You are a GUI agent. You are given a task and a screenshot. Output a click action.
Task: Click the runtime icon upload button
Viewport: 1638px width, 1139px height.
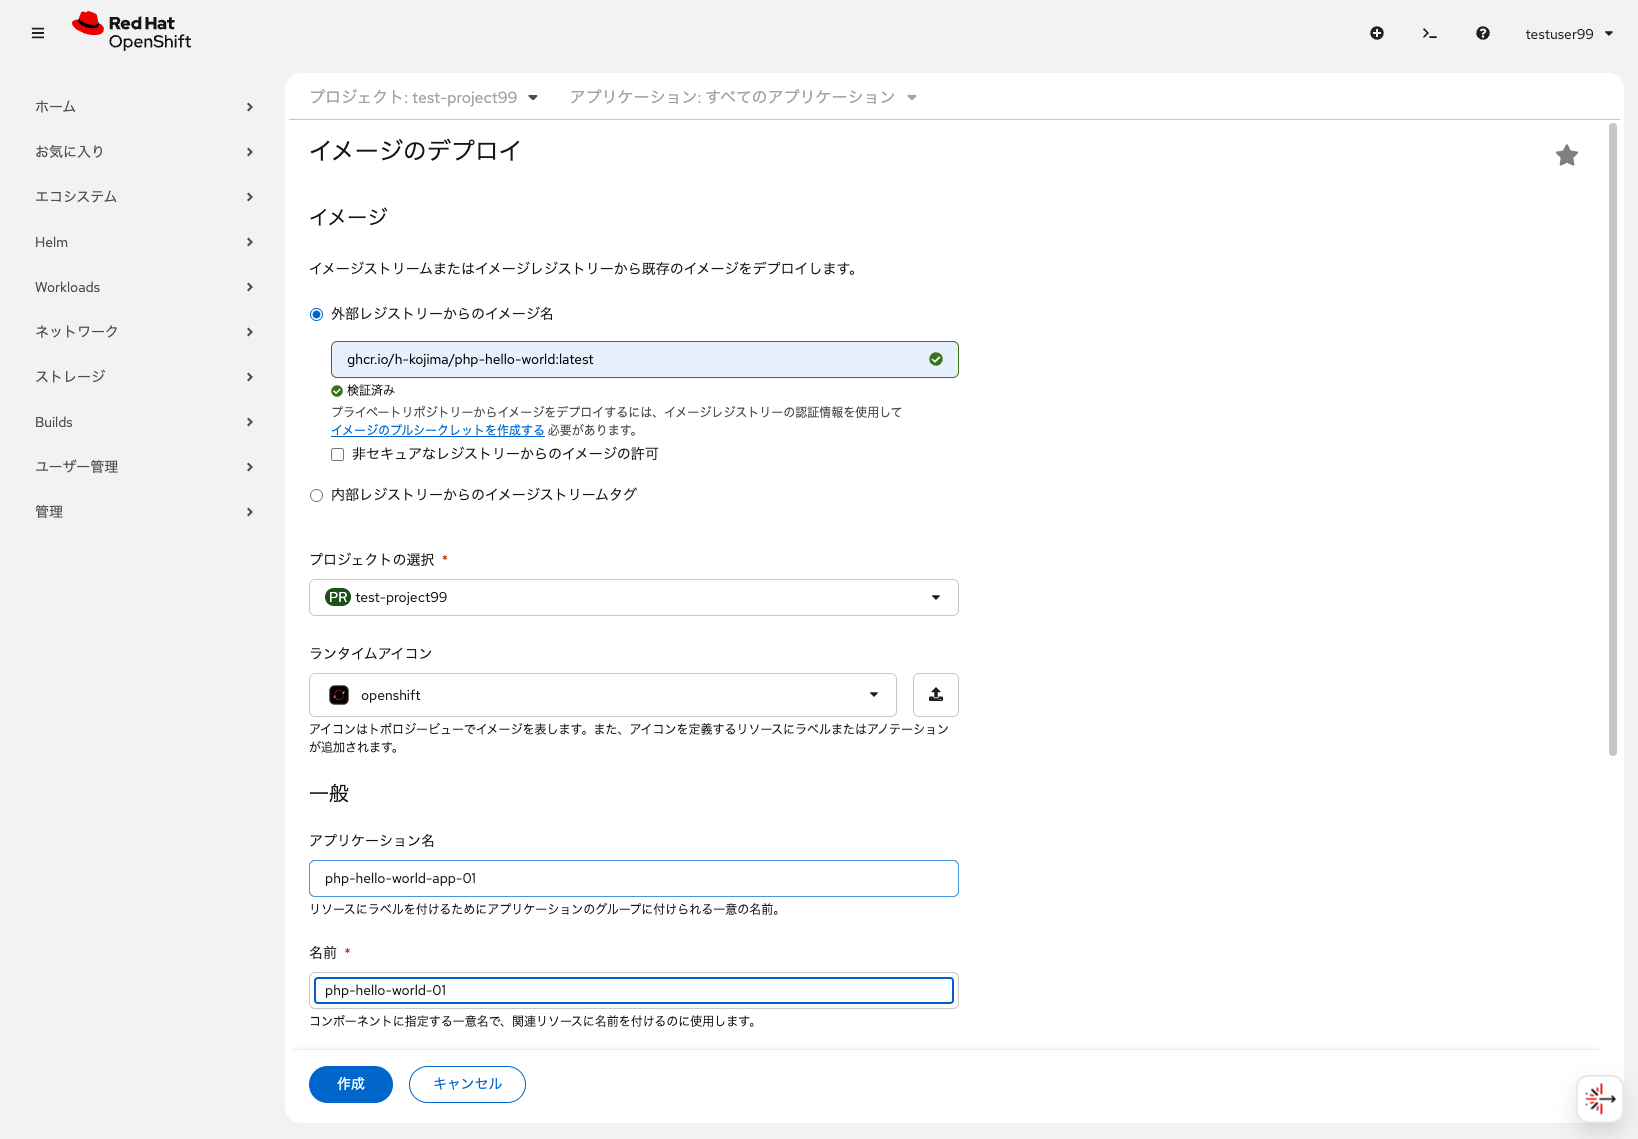(935, 694)
